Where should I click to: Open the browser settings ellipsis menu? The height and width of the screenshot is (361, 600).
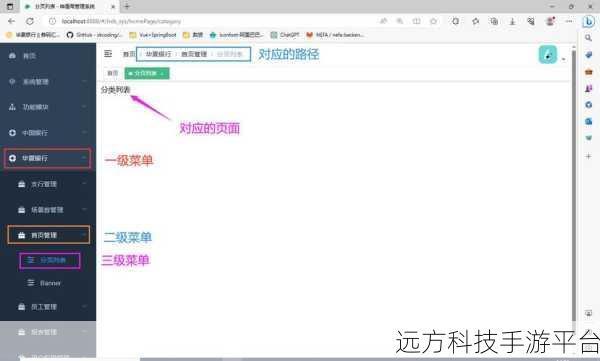tap(569, 21)
